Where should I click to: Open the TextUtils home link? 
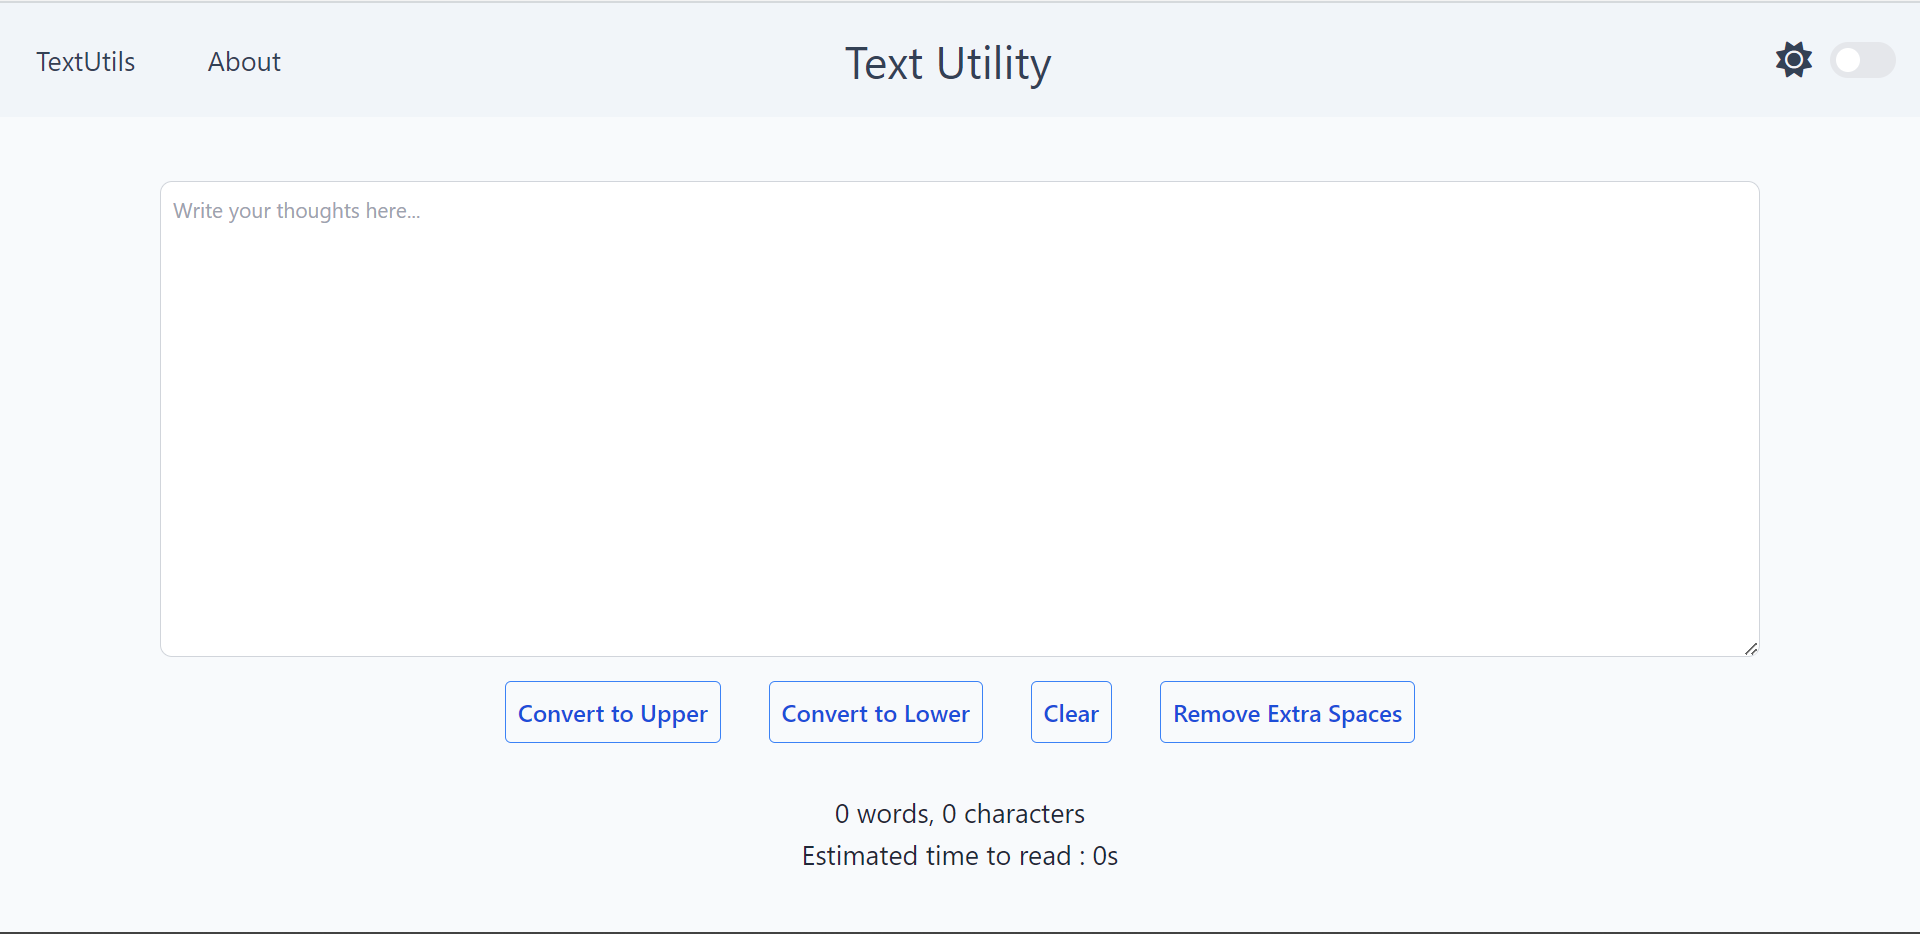(86, 62)
